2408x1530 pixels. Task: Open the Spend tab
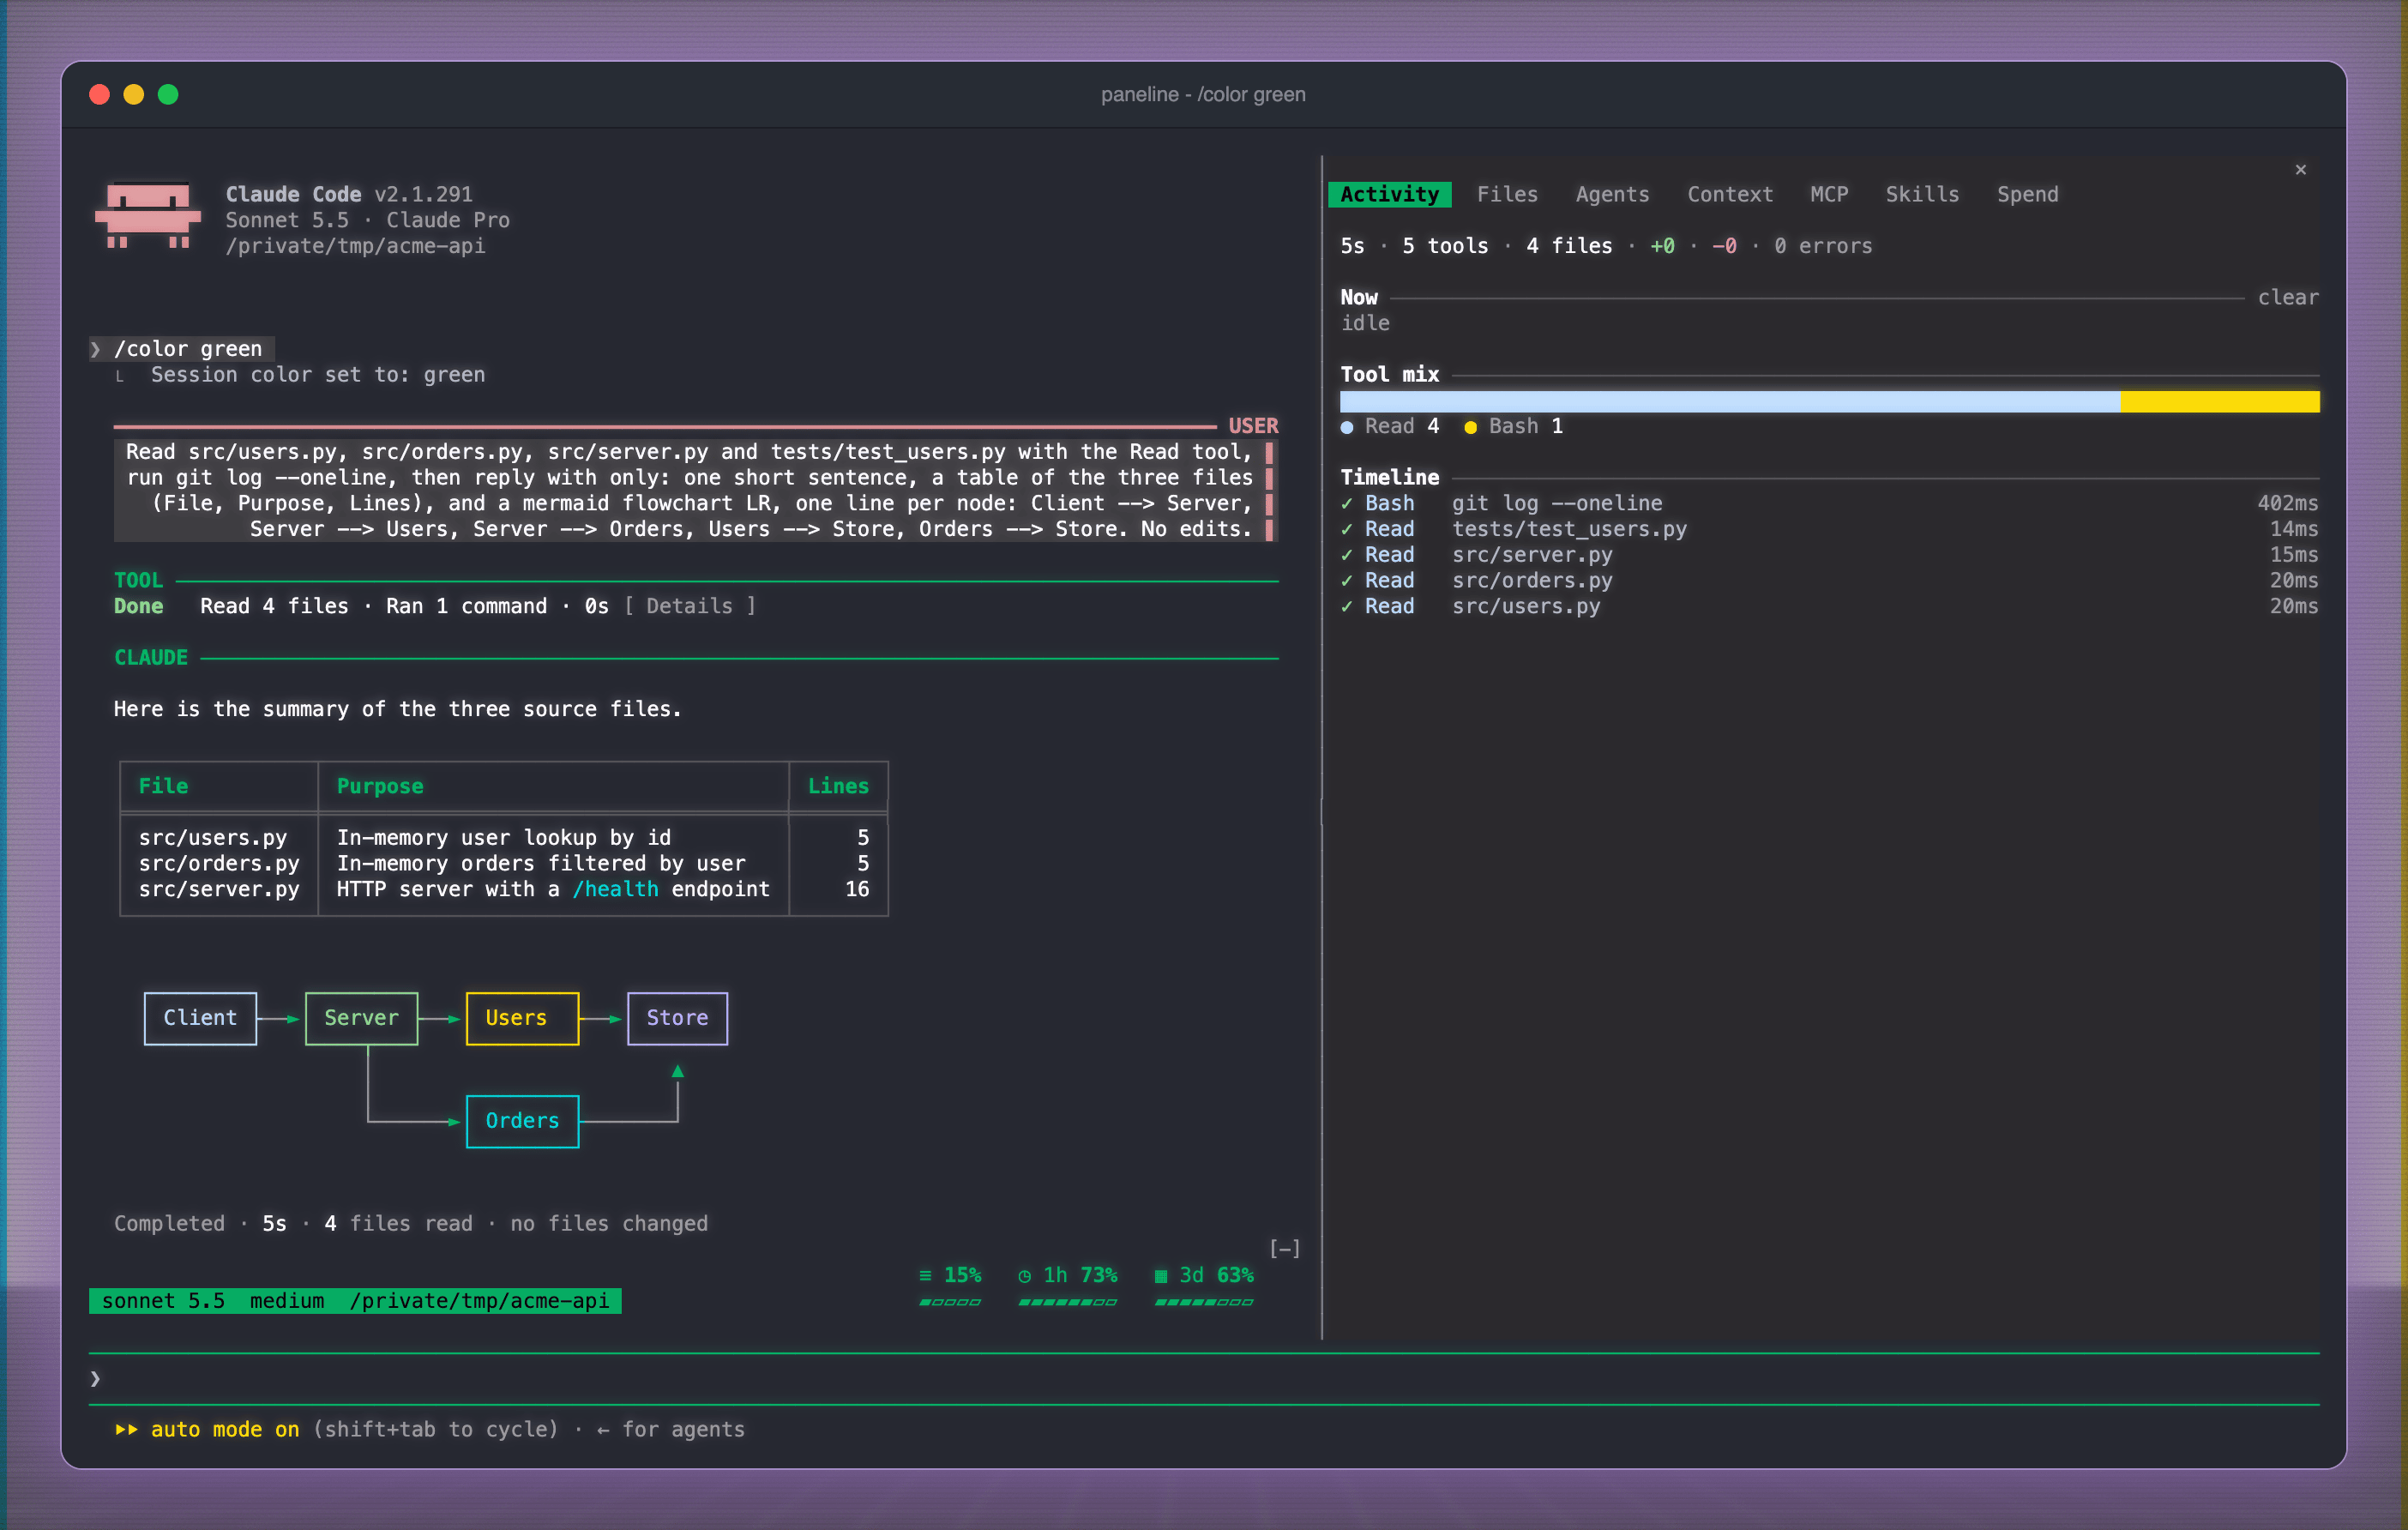[2027, 194]
